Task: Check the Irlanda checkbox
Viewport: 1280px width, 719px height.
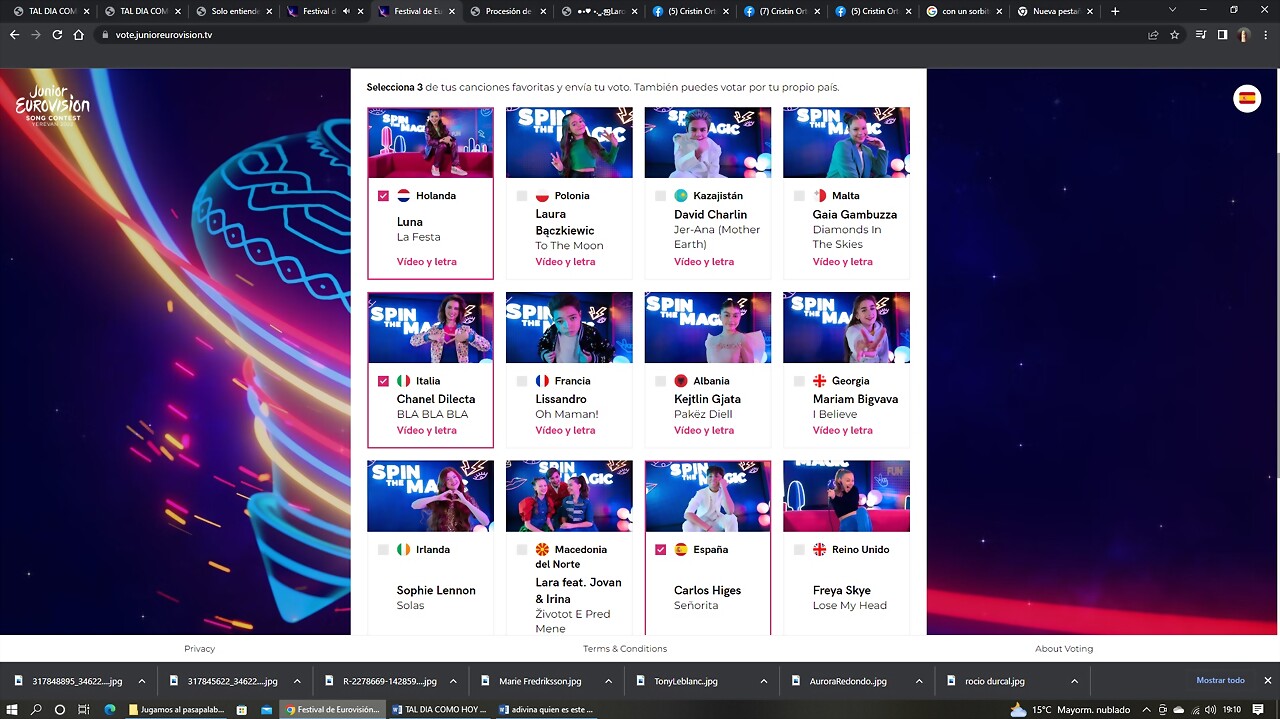Action: click(x=383, y=550)
